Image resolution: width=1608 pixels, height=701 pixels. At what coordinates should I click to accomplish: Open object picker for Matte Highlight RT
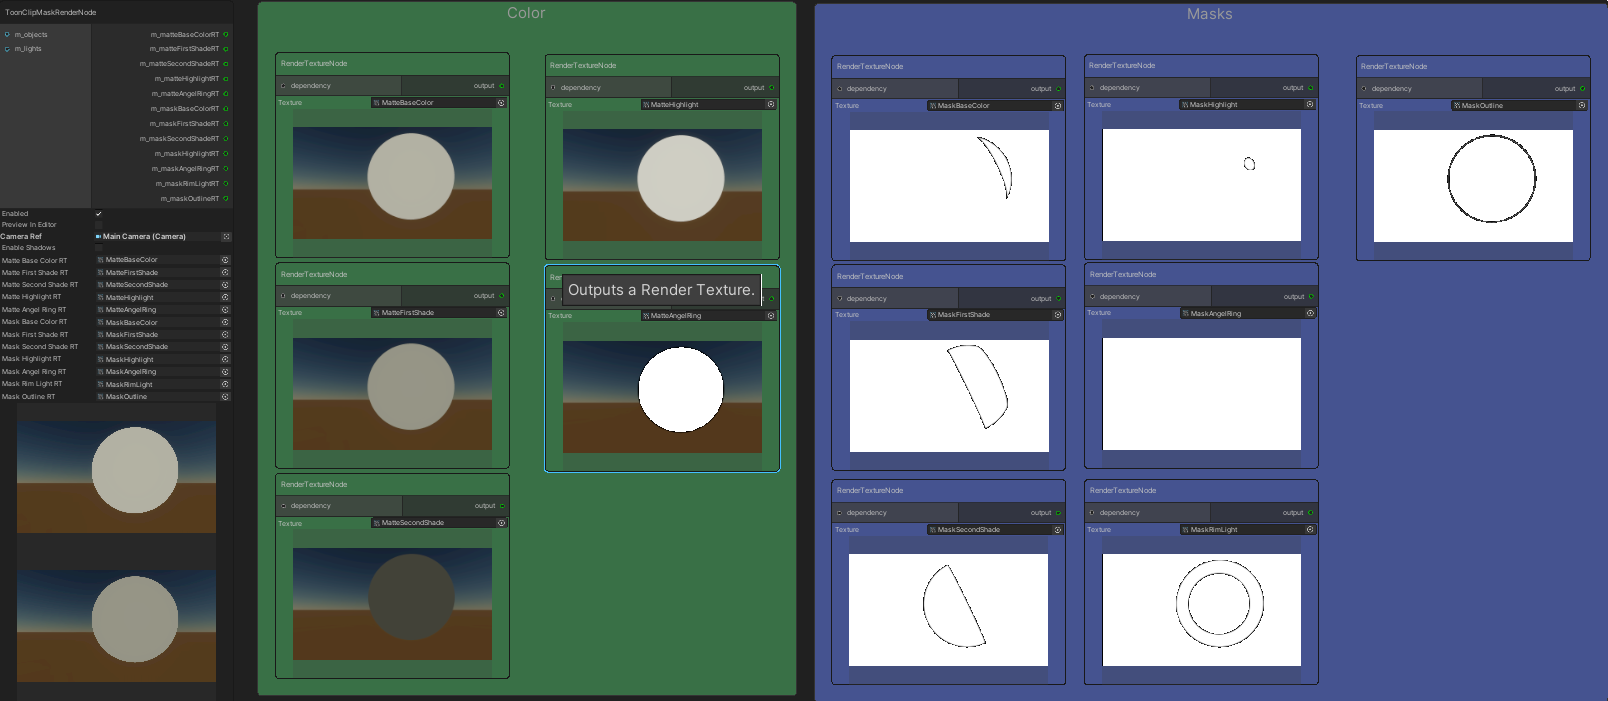pyautogui.click(x=225, y=297)
